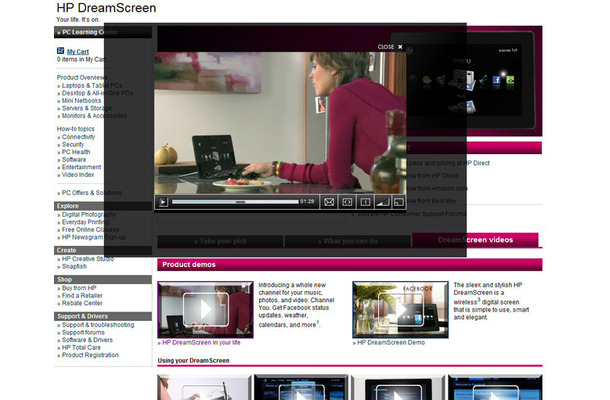This screenshot has height=400, width=610.
Task: Go to Free Online Classes
Action: click(x=91, y=230)
